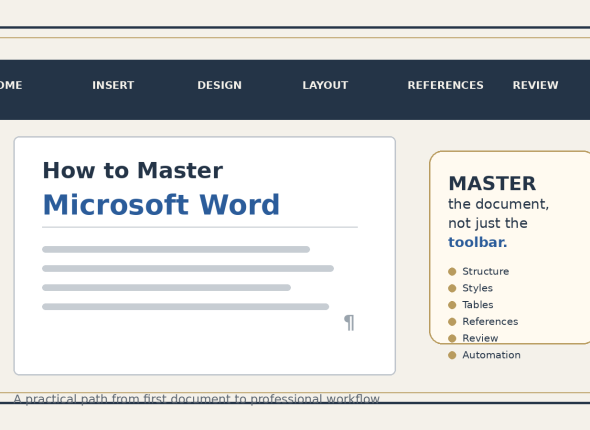Select the LAYOUT tab
The height and width of the screenshot is (430, 590).
325,85
